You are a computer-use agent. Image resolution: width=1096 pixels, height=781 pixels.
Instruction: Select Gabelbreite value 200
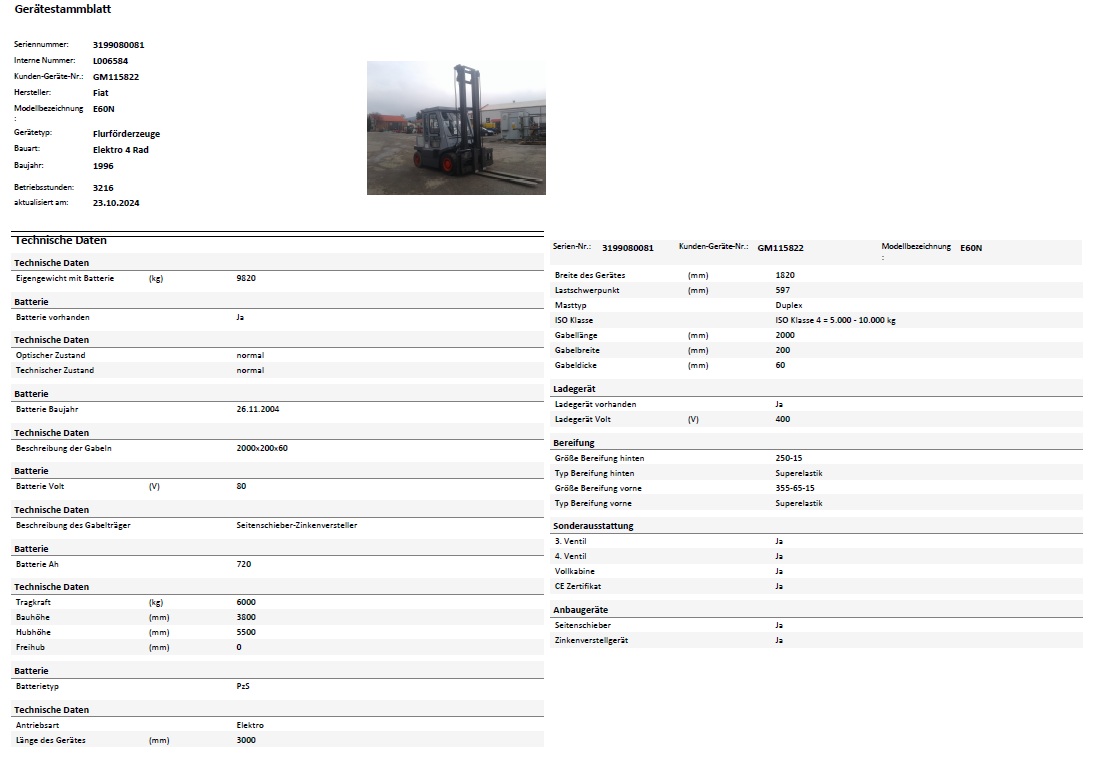tap(782, 350)
